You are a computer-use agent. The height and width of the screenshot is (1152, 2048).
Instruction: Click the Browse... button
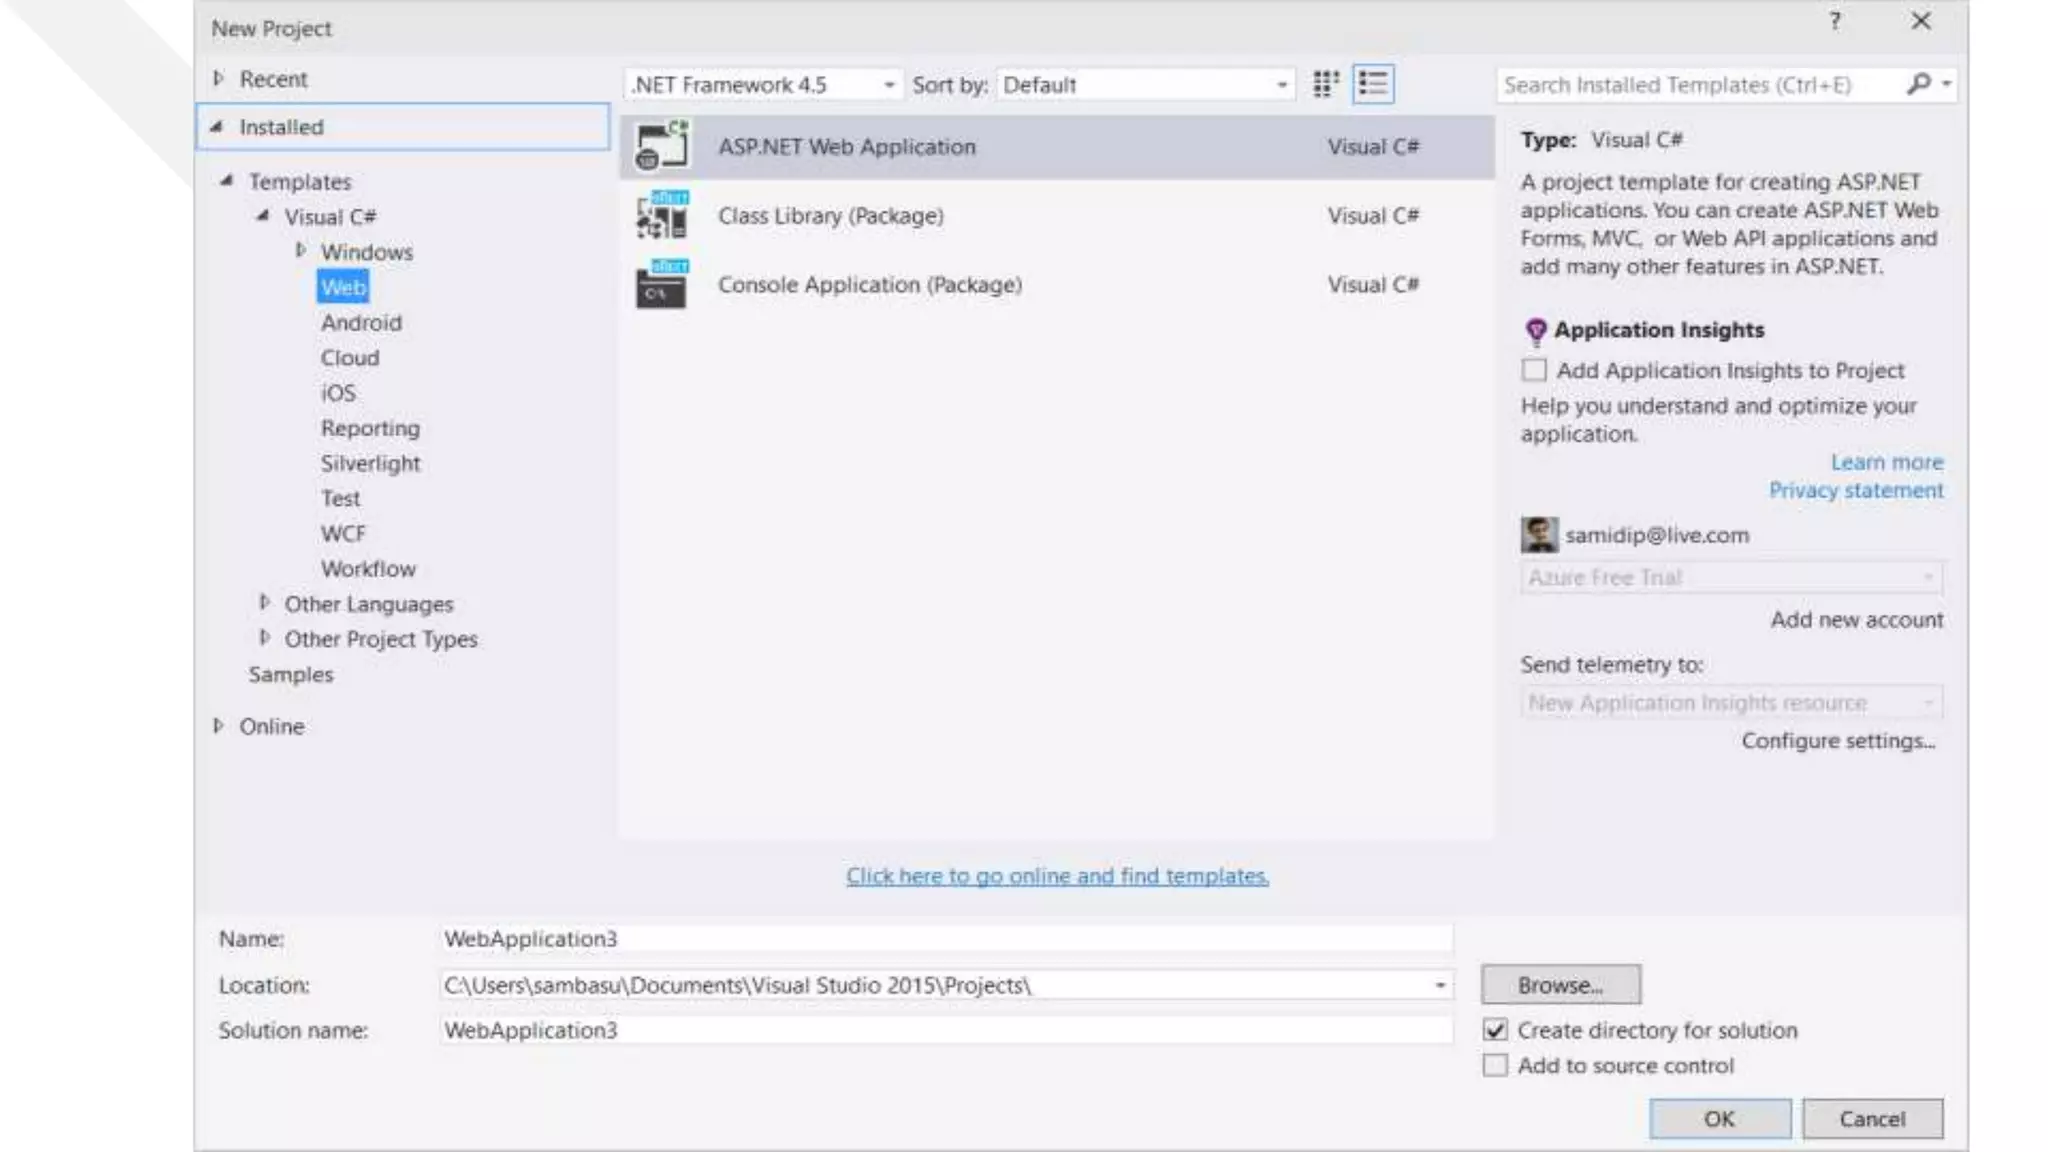click(1560, 985)
